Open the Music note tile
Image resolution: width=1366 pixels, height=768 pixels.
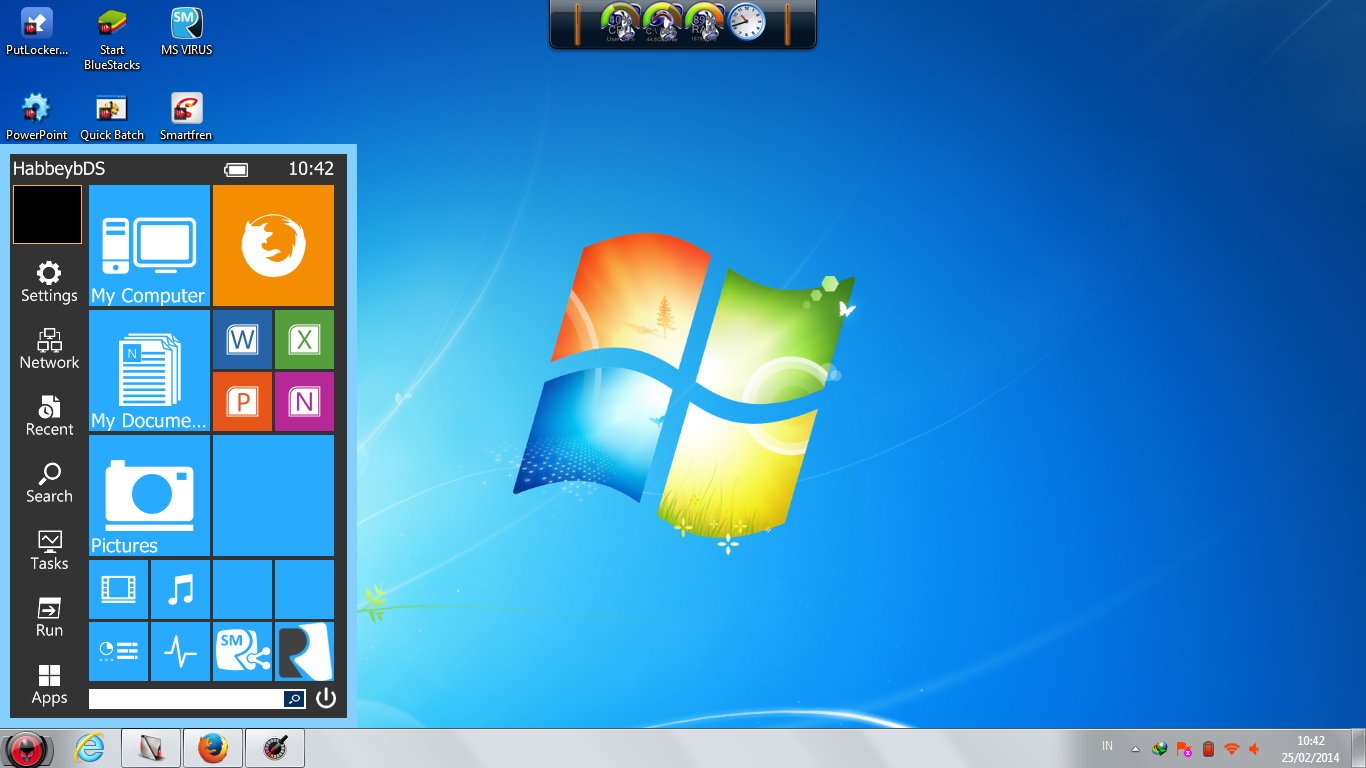180,589
